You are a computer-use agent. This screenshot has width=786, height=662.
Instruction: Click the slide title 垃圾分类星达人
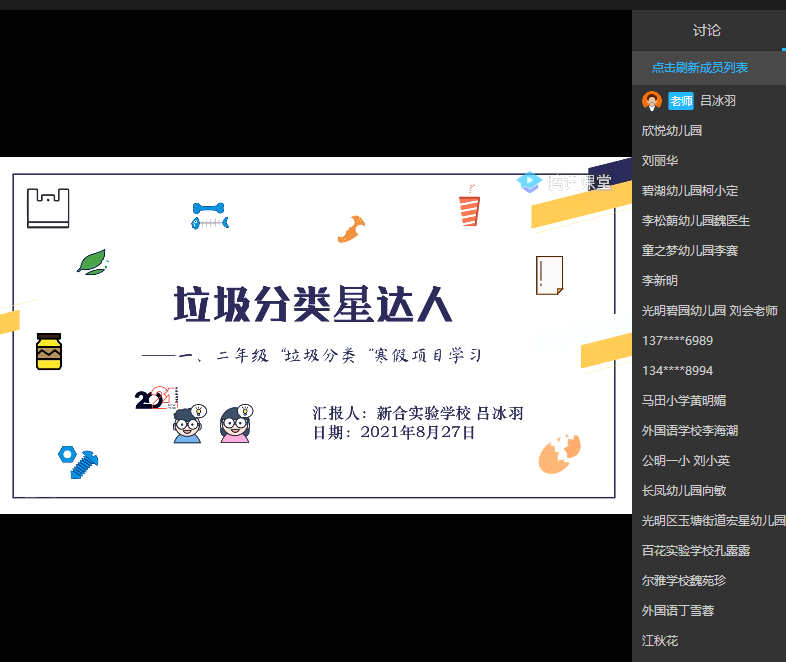(x=313, y=304)
